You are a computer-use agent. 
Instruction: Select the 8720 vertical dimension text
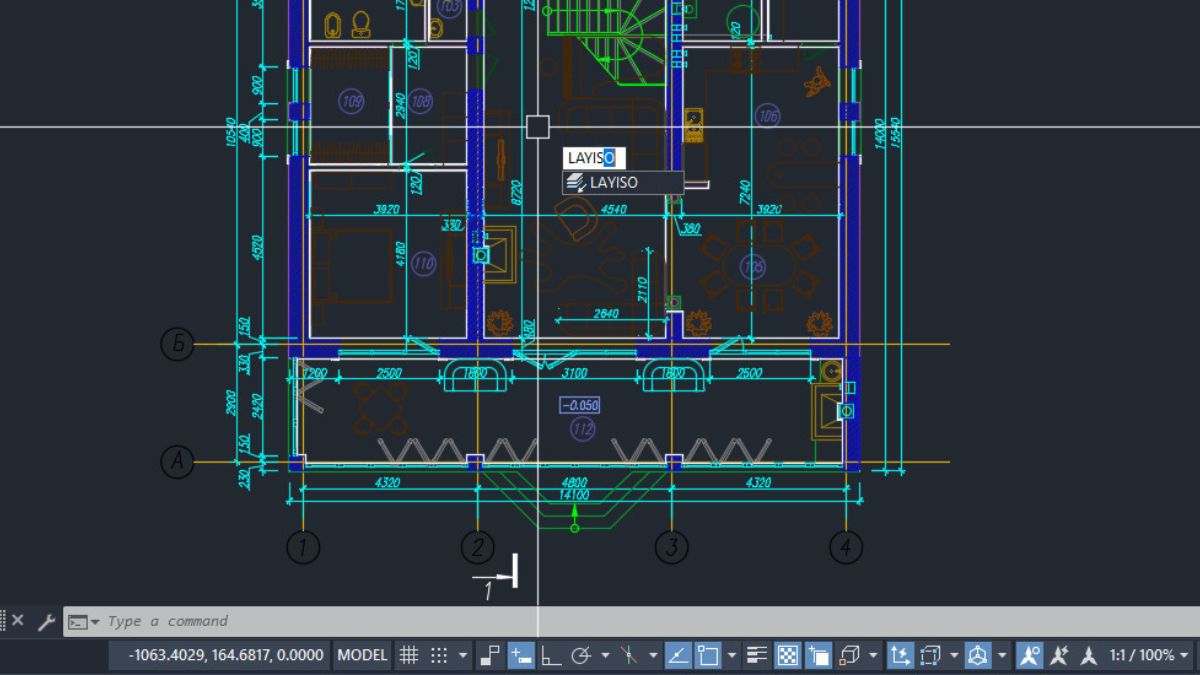point(516,193)
